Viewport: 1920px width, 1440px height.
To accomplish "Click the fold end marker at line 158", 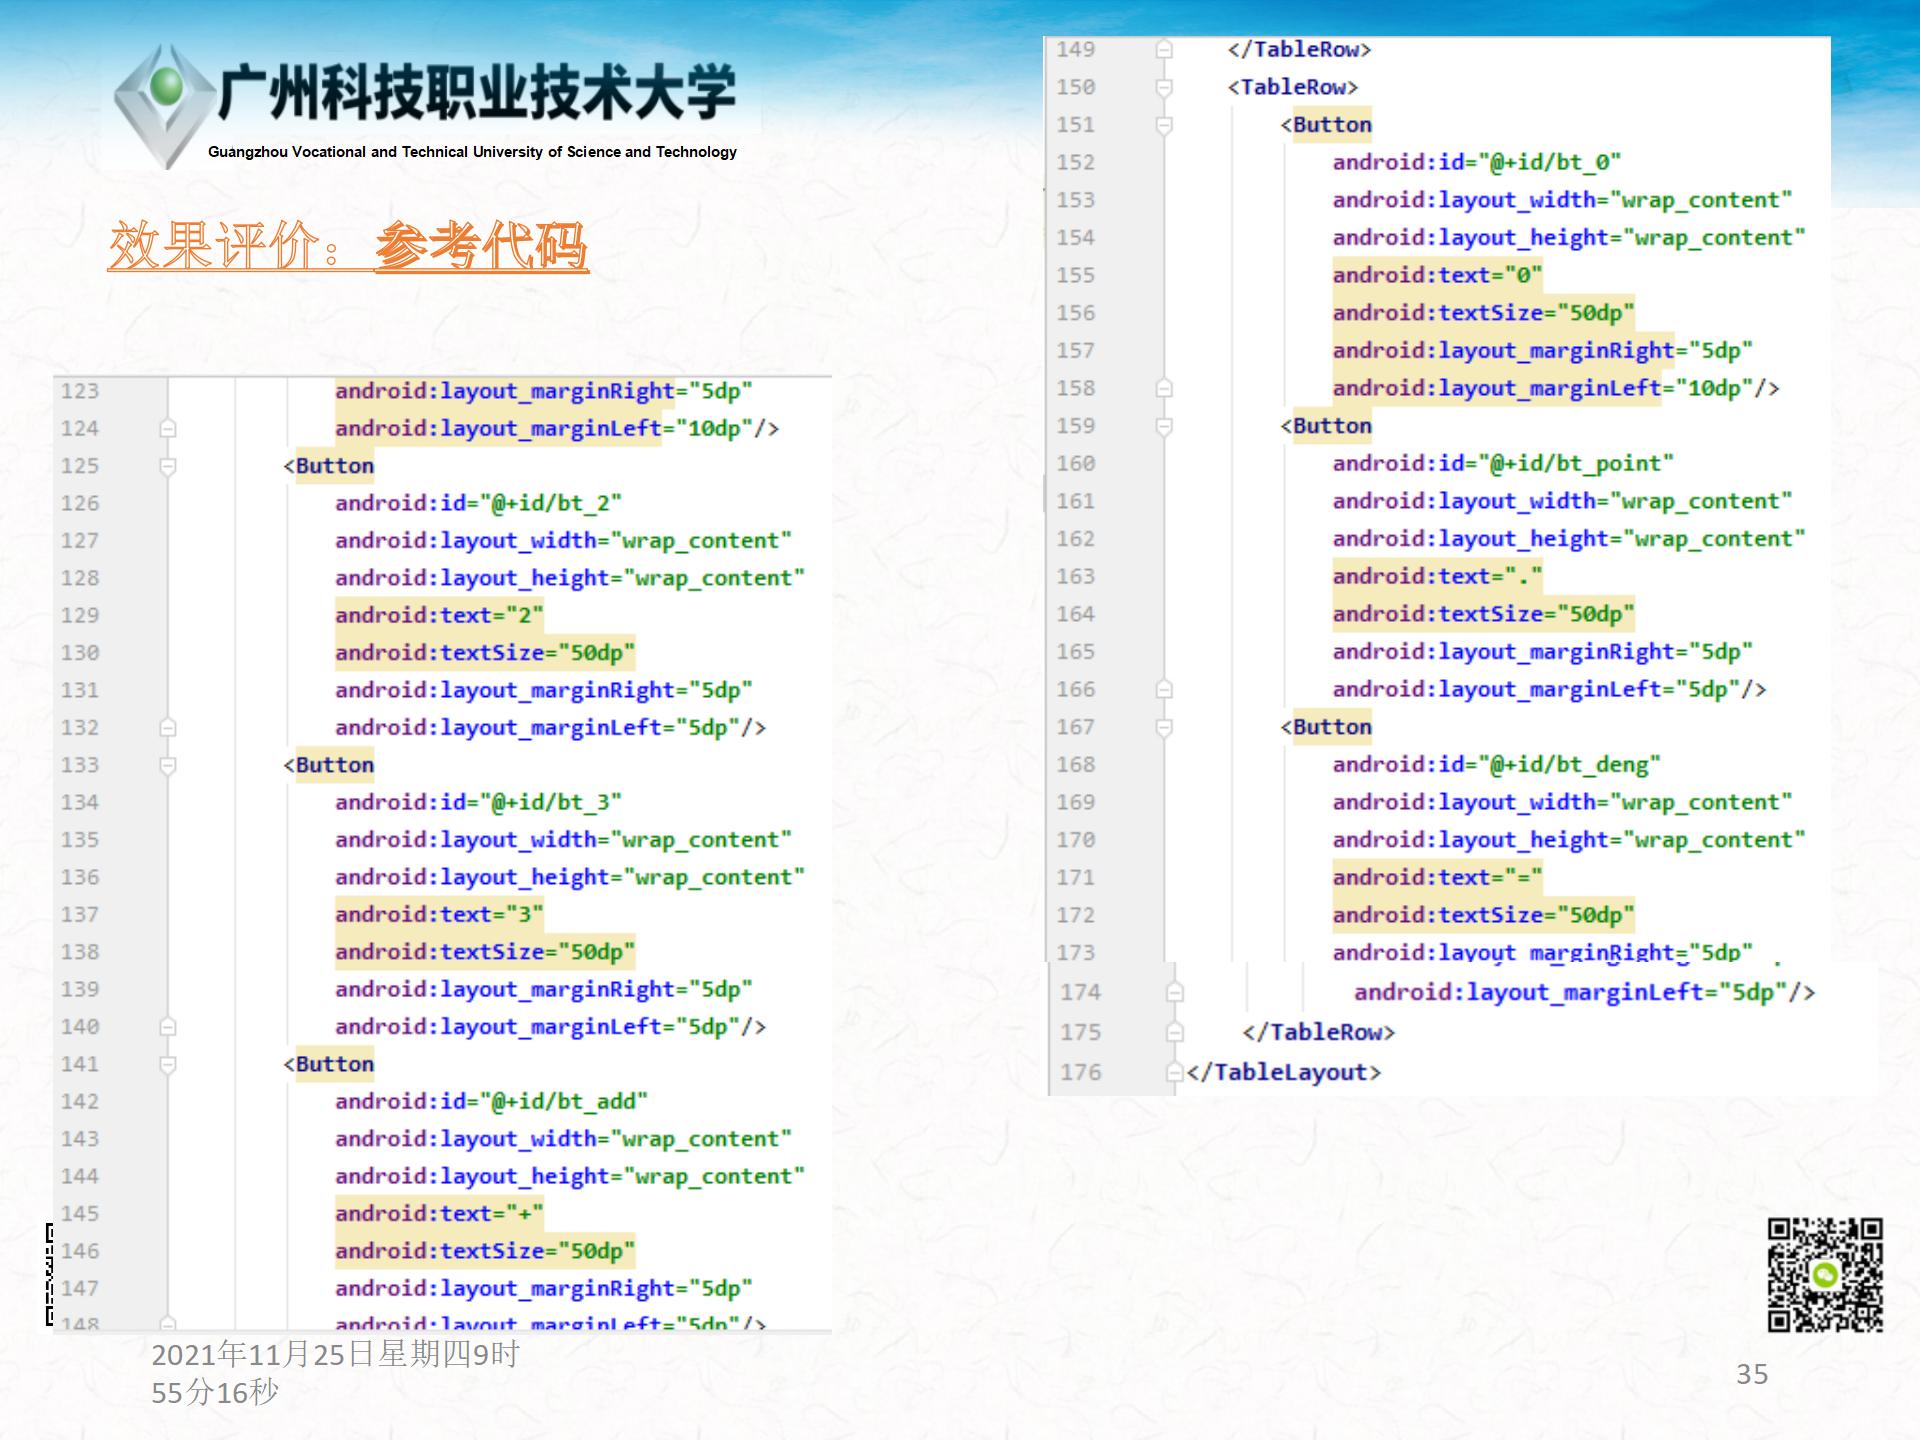I will [x=1164, y=388].
